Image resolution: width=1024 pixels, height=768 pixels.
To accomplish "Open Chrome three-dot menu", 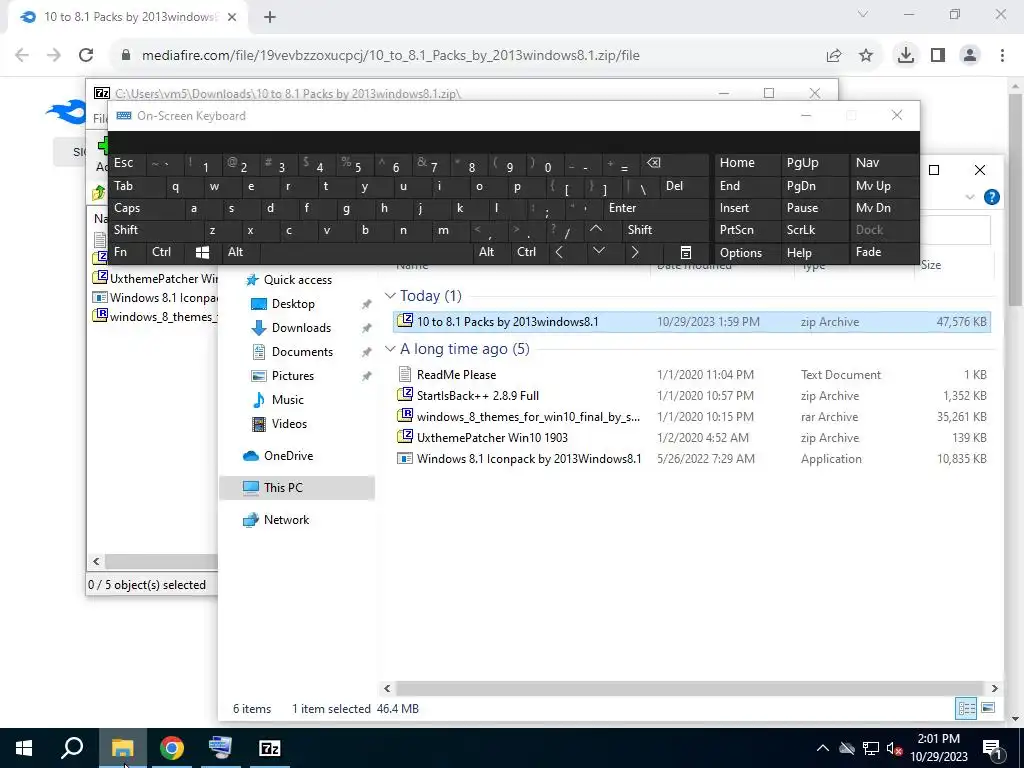I will point(1002,56).
